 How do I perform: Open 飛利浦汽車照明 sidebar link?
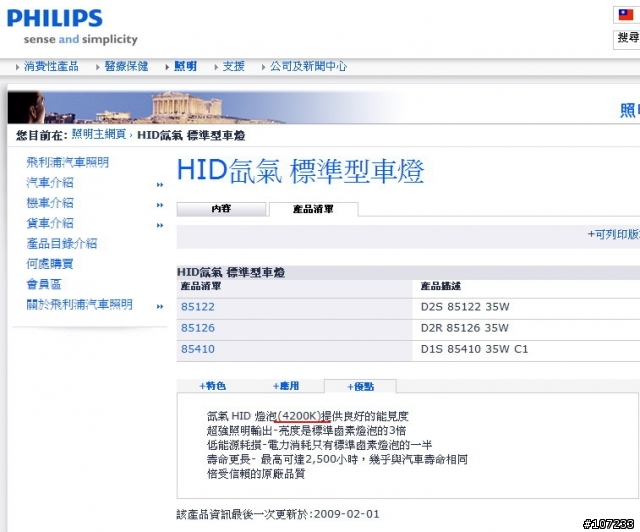[x=68, y=162]
